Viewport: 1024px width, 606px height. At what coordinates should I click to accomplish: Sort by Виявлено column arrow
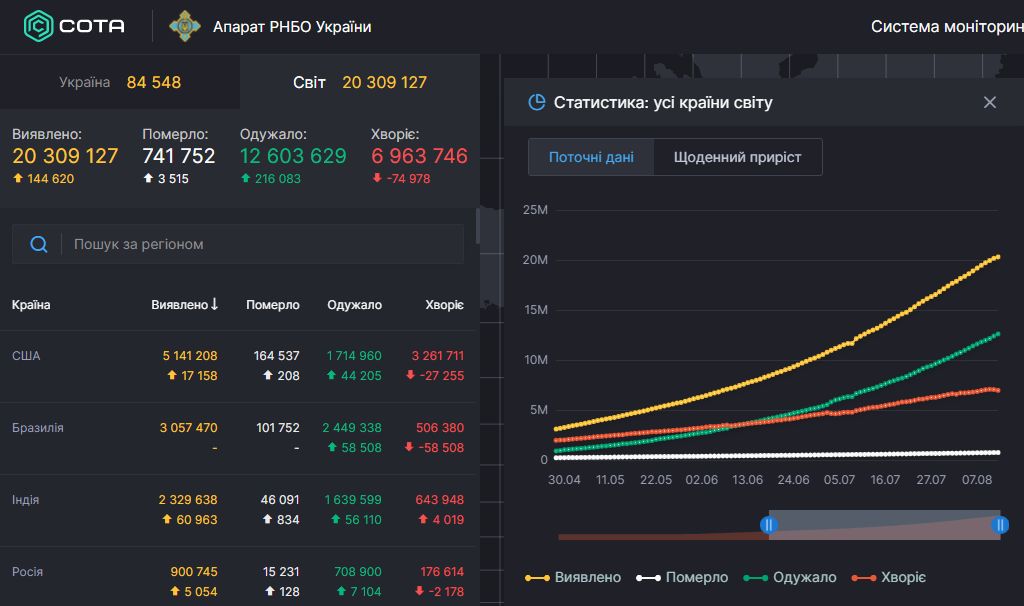[214, 304]
